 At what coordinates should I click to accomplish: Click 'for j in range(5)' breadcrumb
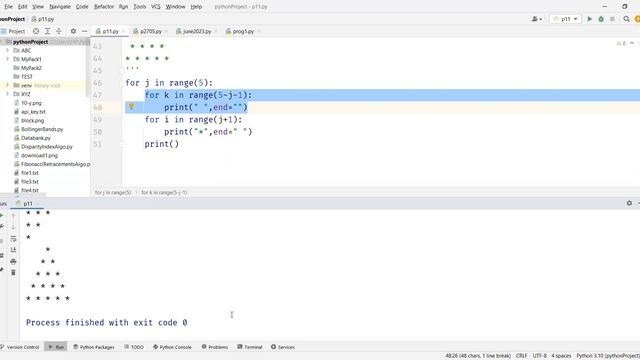pos(113,192)
